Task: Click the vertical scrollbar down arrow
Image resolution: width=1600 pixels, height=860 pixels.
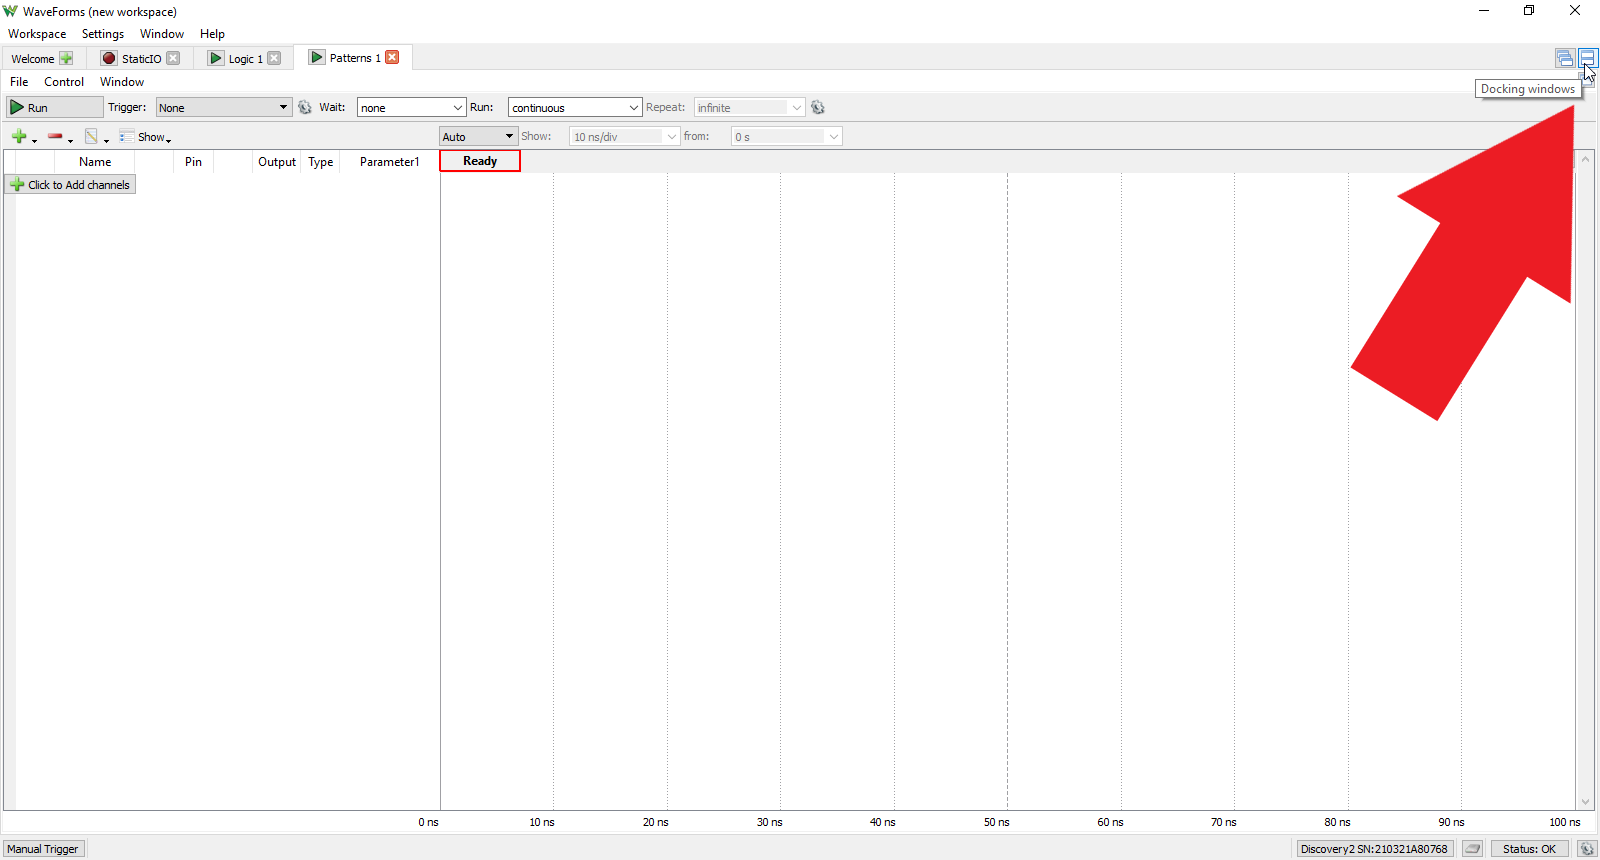Action: (x=1585, y=802)
